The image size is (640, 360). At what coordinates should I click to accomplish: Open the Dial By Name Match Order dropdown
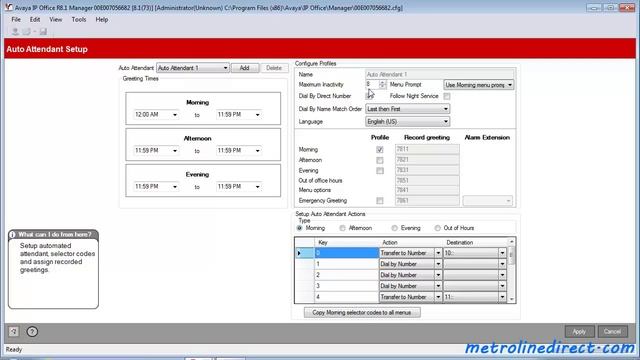click(407, 109)
